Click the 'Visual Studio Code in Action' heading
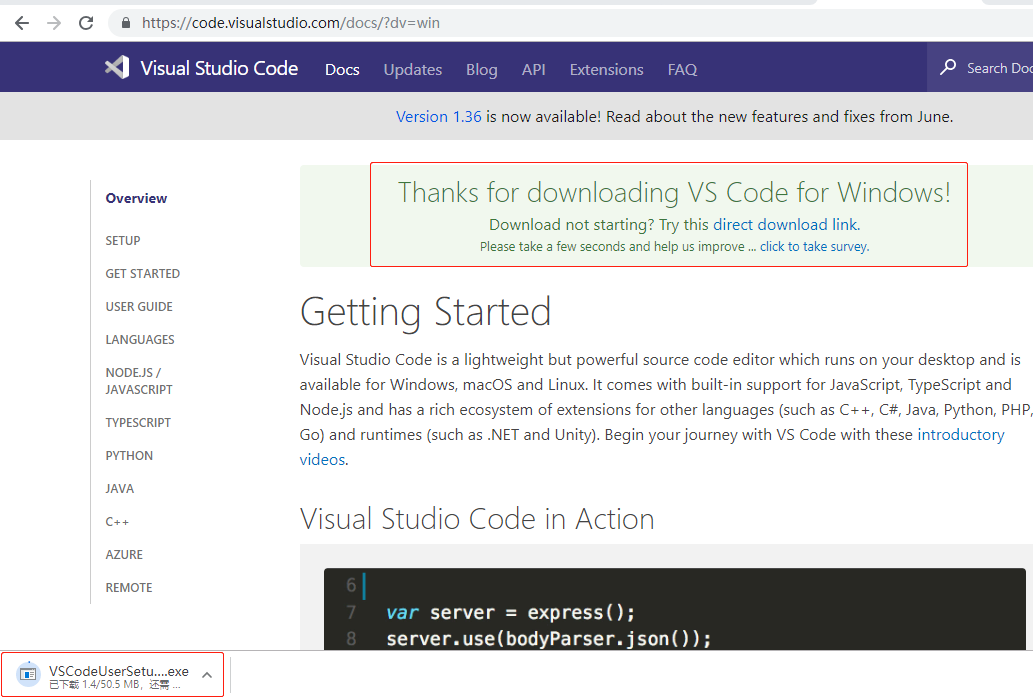 [x=477, y=518]
